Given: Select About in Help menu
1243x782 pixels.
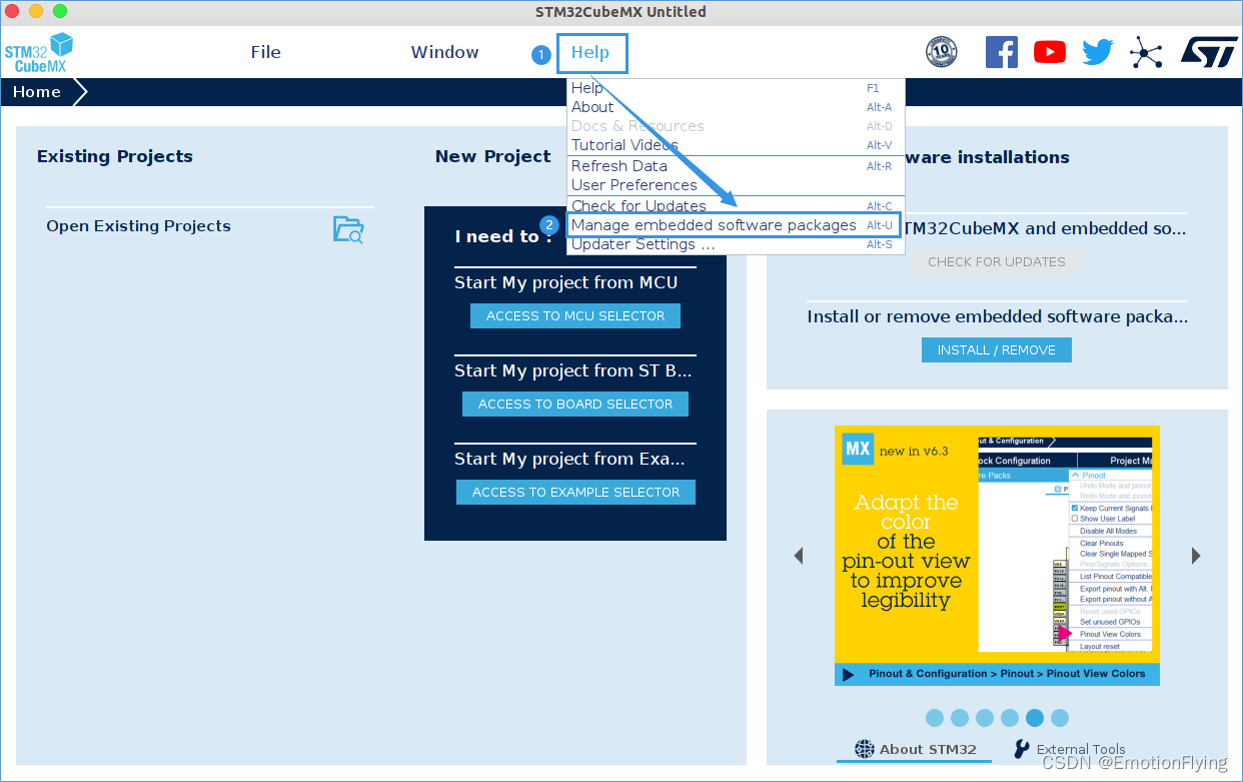Looking at the screenshot, I should pos(735,107).
